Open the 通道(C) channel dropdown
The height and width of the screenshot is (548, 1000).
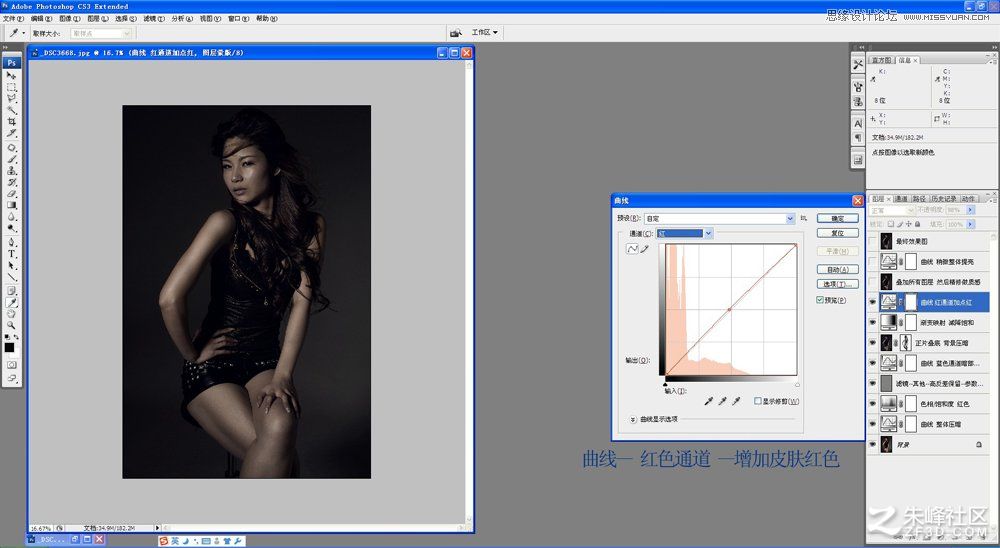pos(708,233)
